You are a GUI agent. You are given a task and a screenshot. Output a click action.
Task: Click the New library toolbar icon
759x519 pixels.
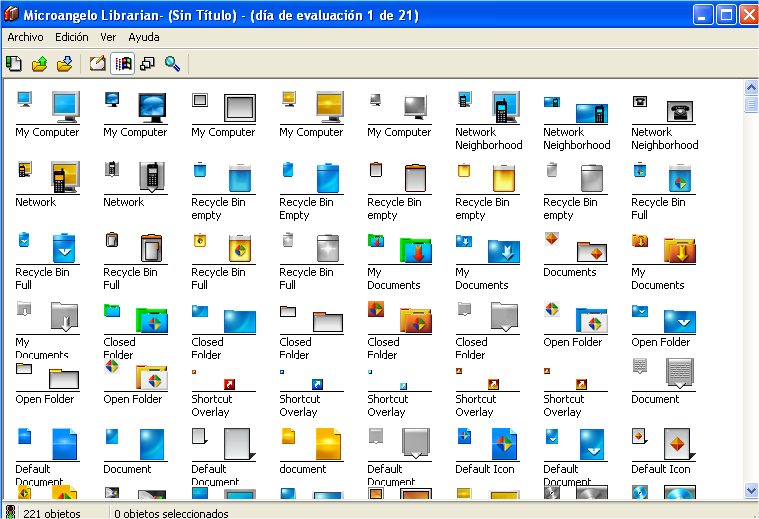click(14, 63)
